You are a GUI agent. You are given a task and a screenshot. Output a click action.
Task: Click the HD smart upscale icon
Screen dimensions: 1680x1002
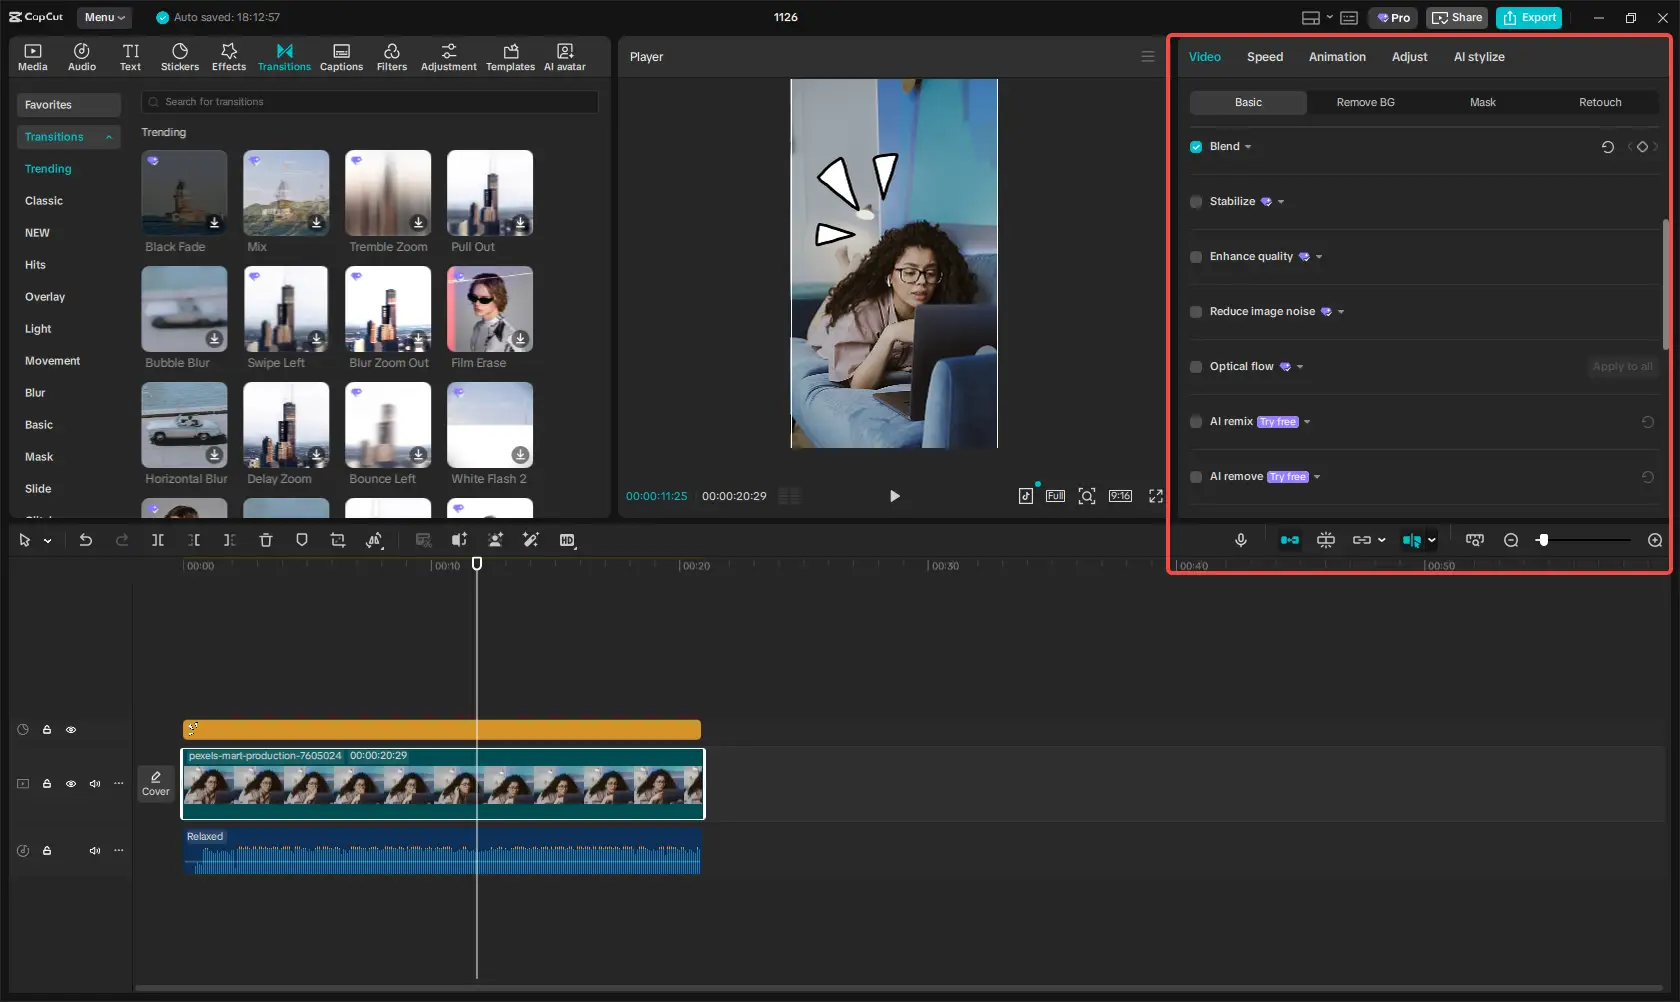(x=567, y=540)
